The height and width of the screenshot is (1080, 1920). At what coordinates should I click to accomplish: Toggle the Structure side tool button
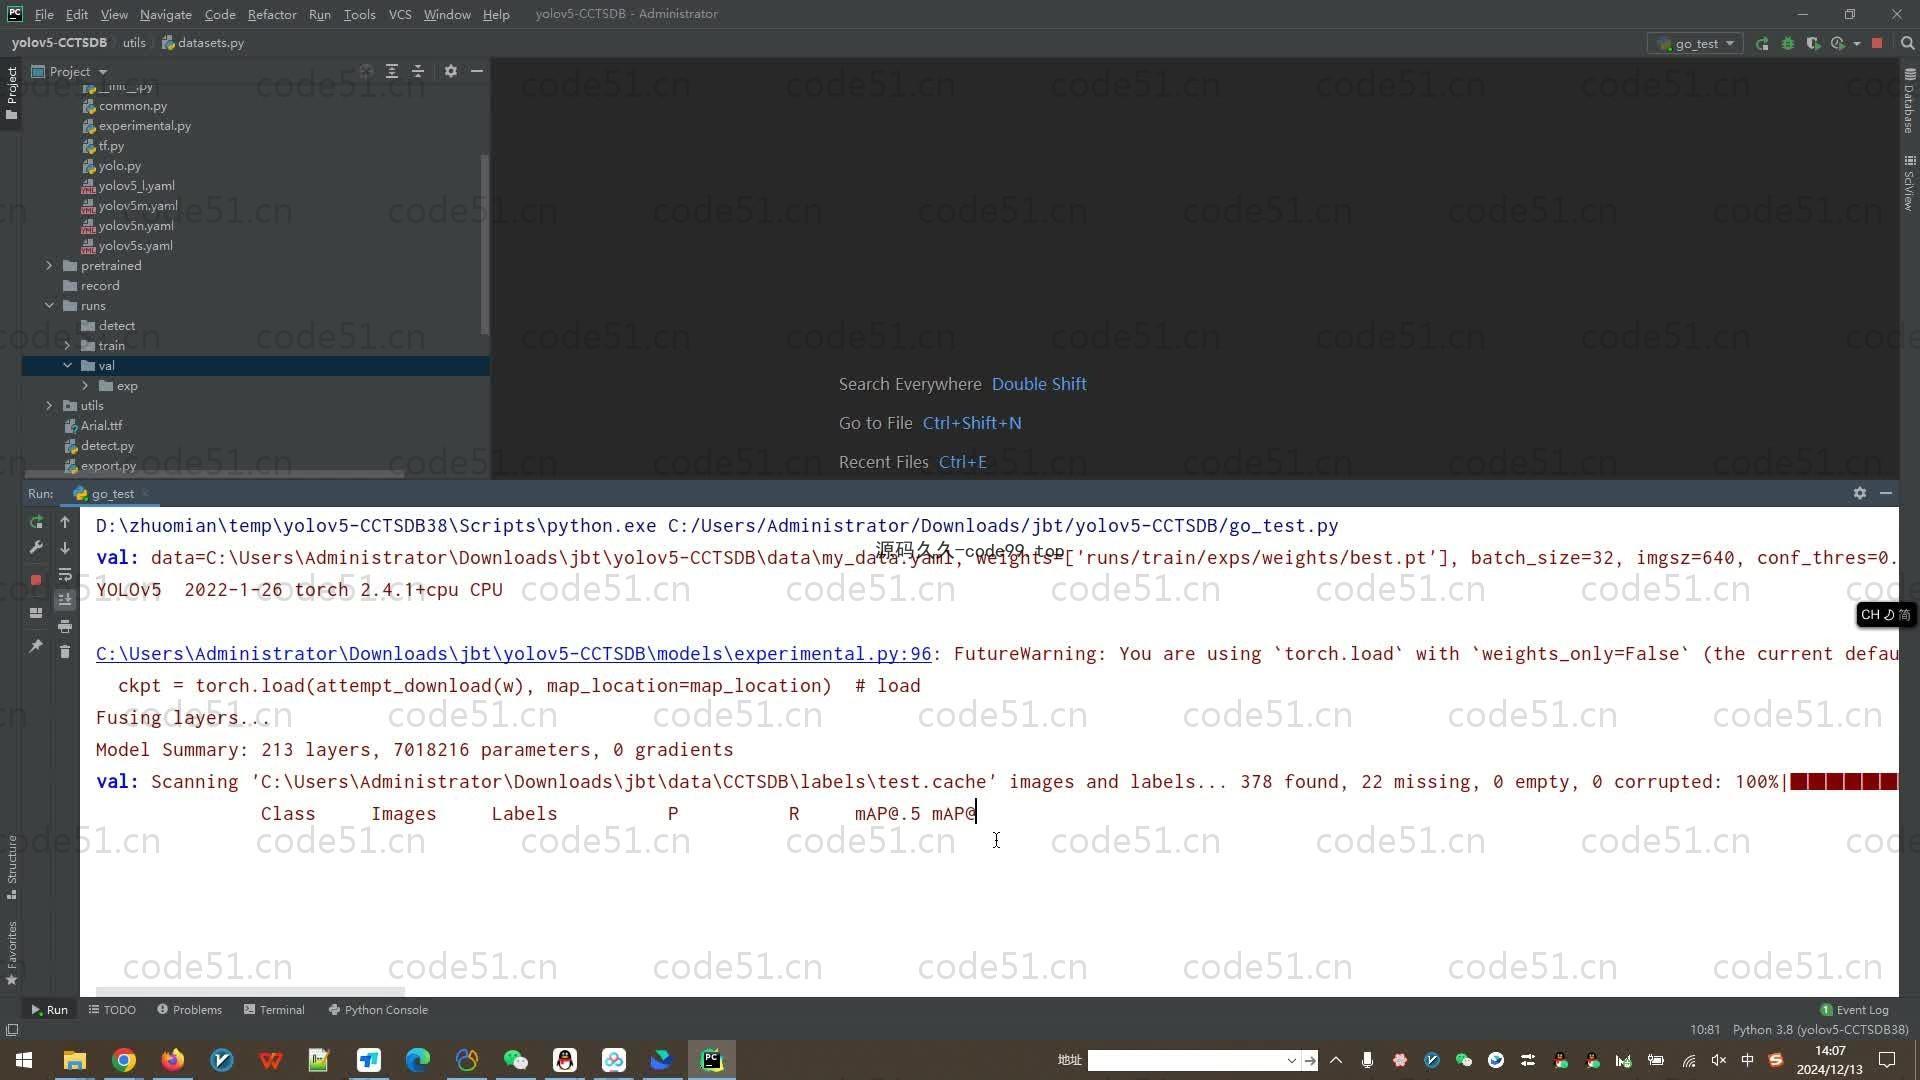[x=11, y=867]
